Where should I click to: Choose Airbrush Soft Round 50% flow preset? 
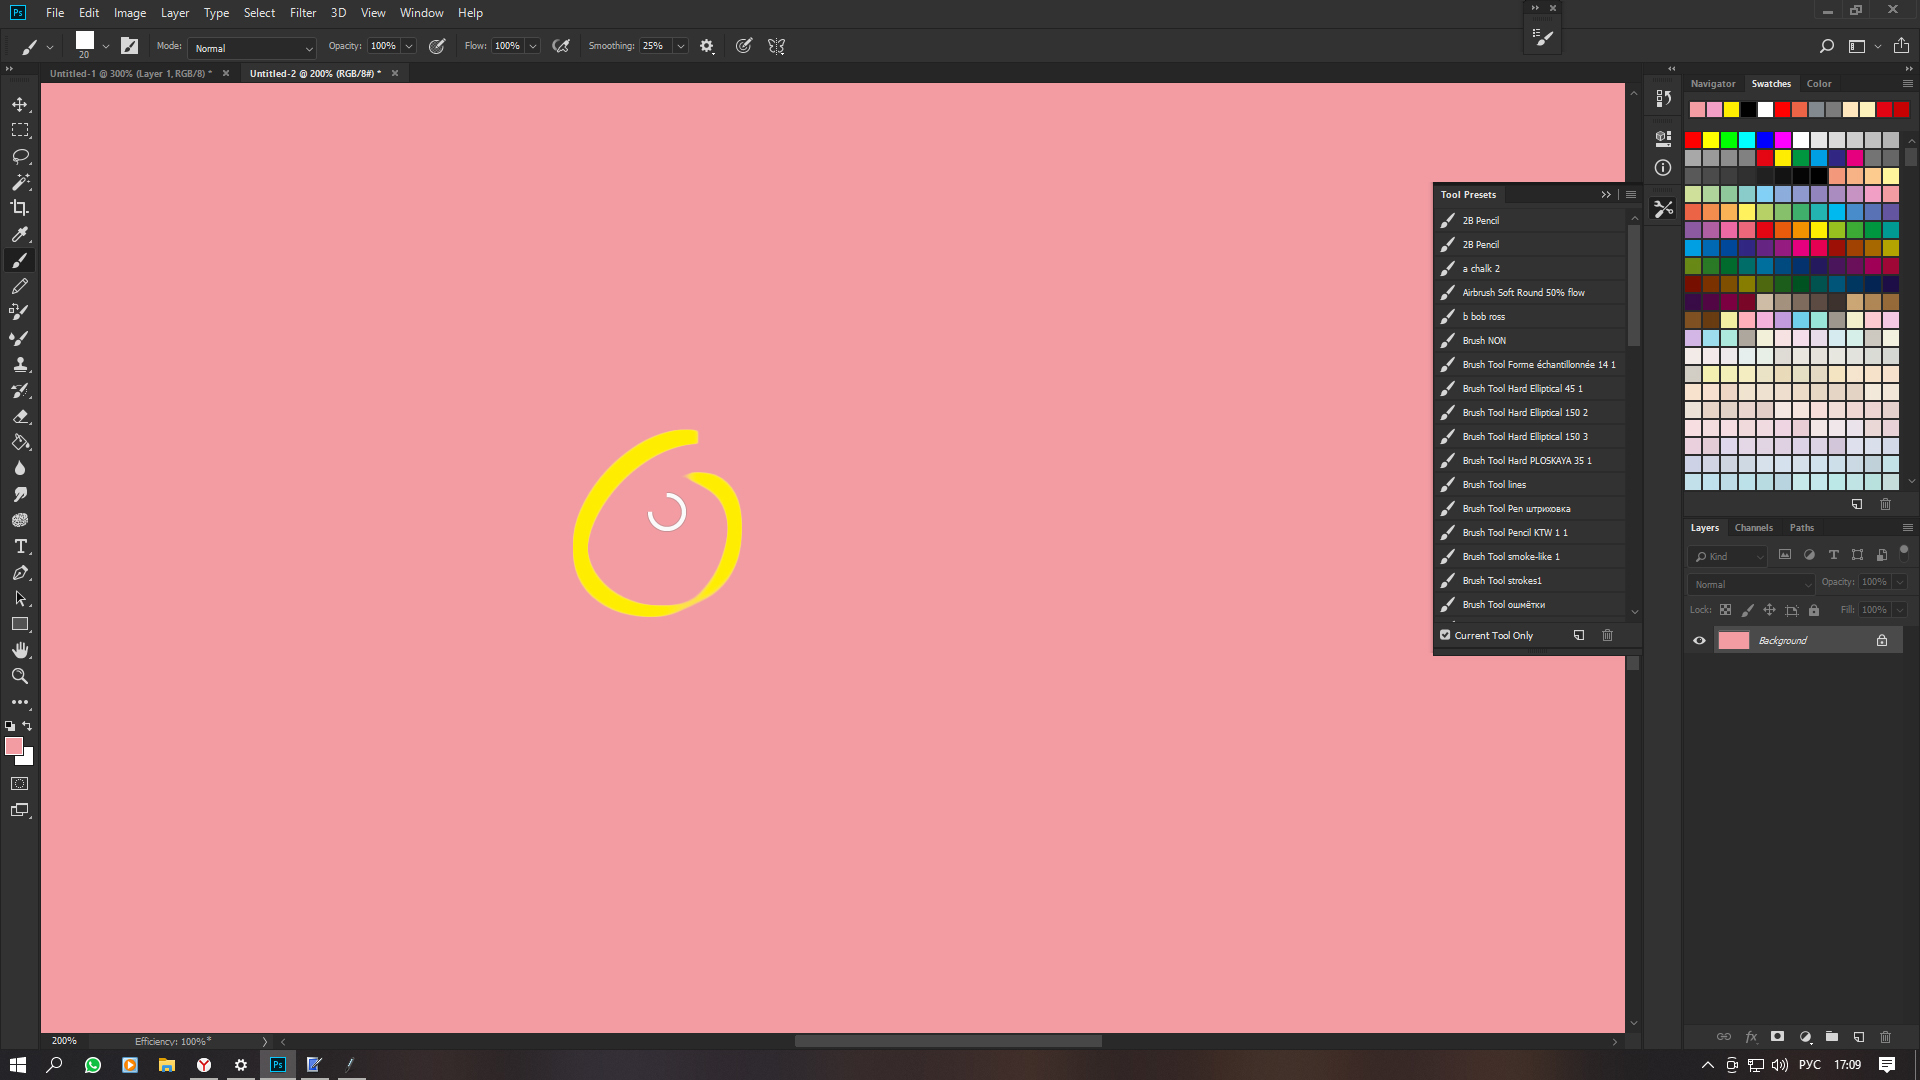pos(1522,293)
